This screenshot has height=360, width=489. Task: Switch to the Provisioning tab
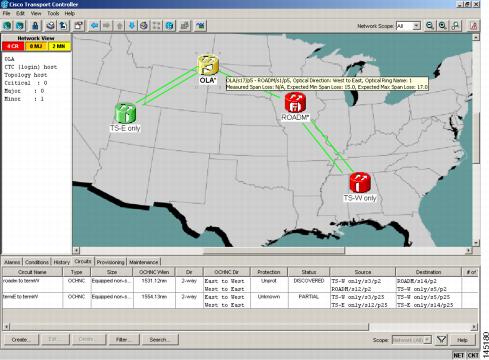coord(110,262)
